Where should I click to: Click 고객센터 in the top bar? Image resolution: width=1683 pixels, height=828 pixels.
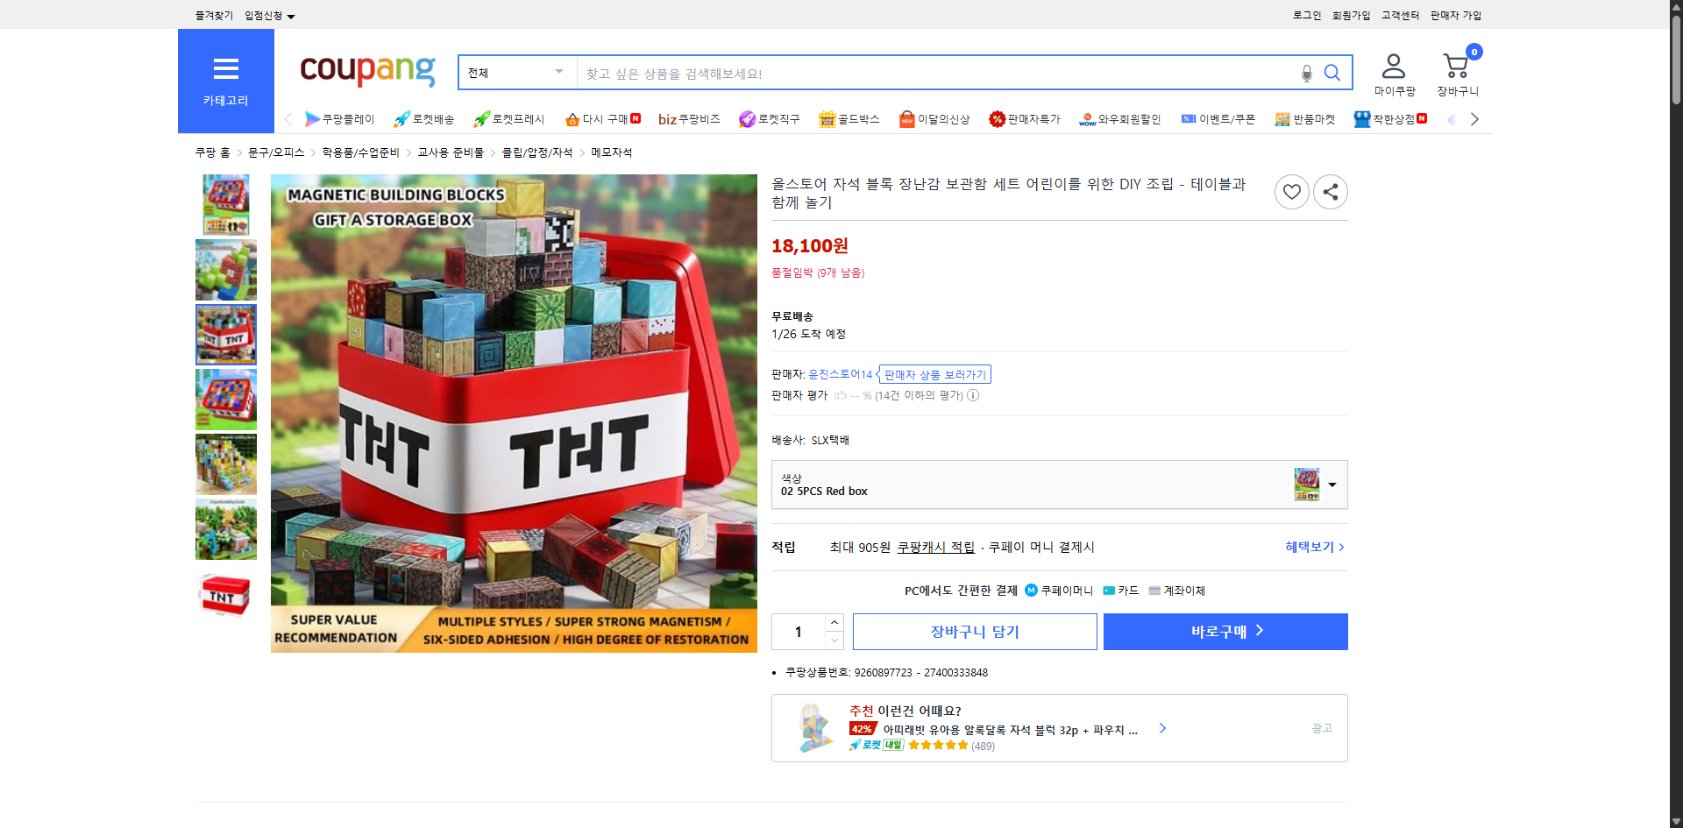[1400, 15]
